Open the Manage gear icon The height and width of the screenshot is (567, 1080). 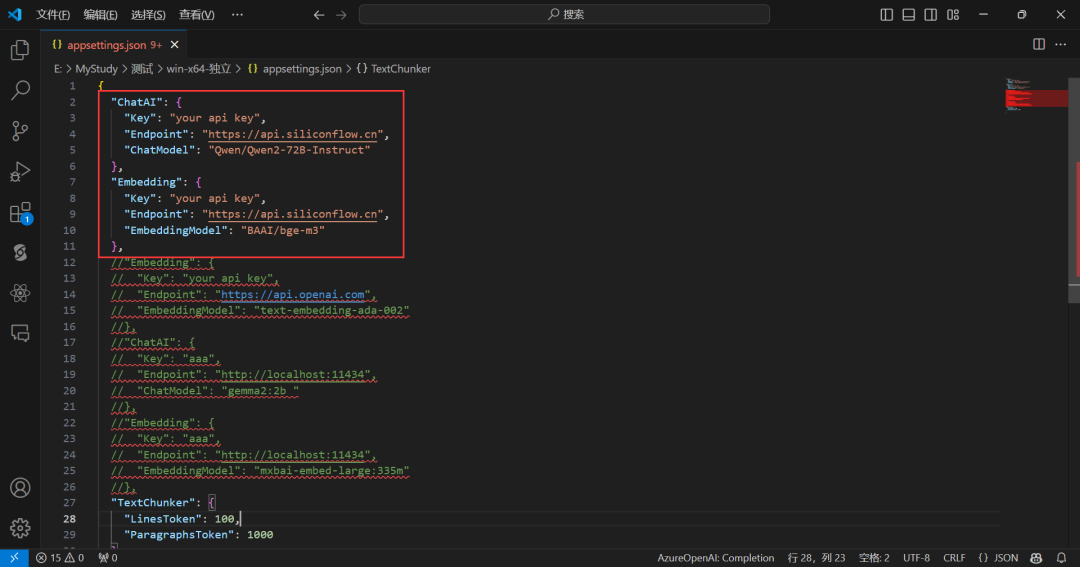pos(20,528)
